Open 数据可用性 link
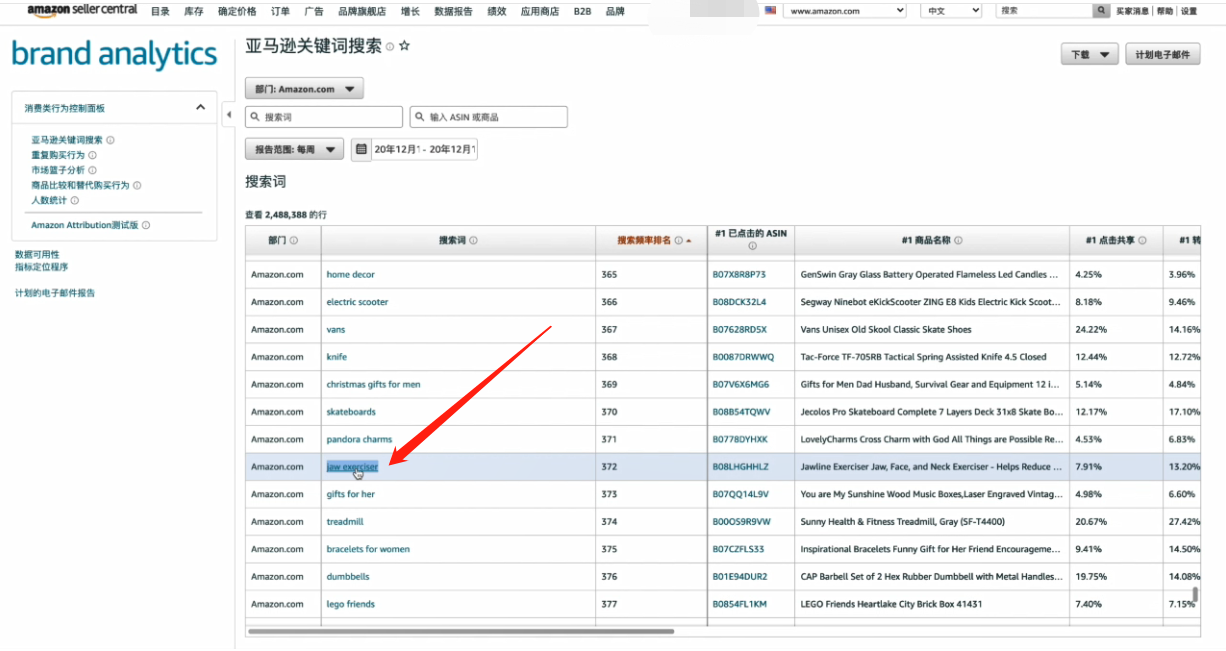This screenshot has height=651, width=1226. click(37, 255)
